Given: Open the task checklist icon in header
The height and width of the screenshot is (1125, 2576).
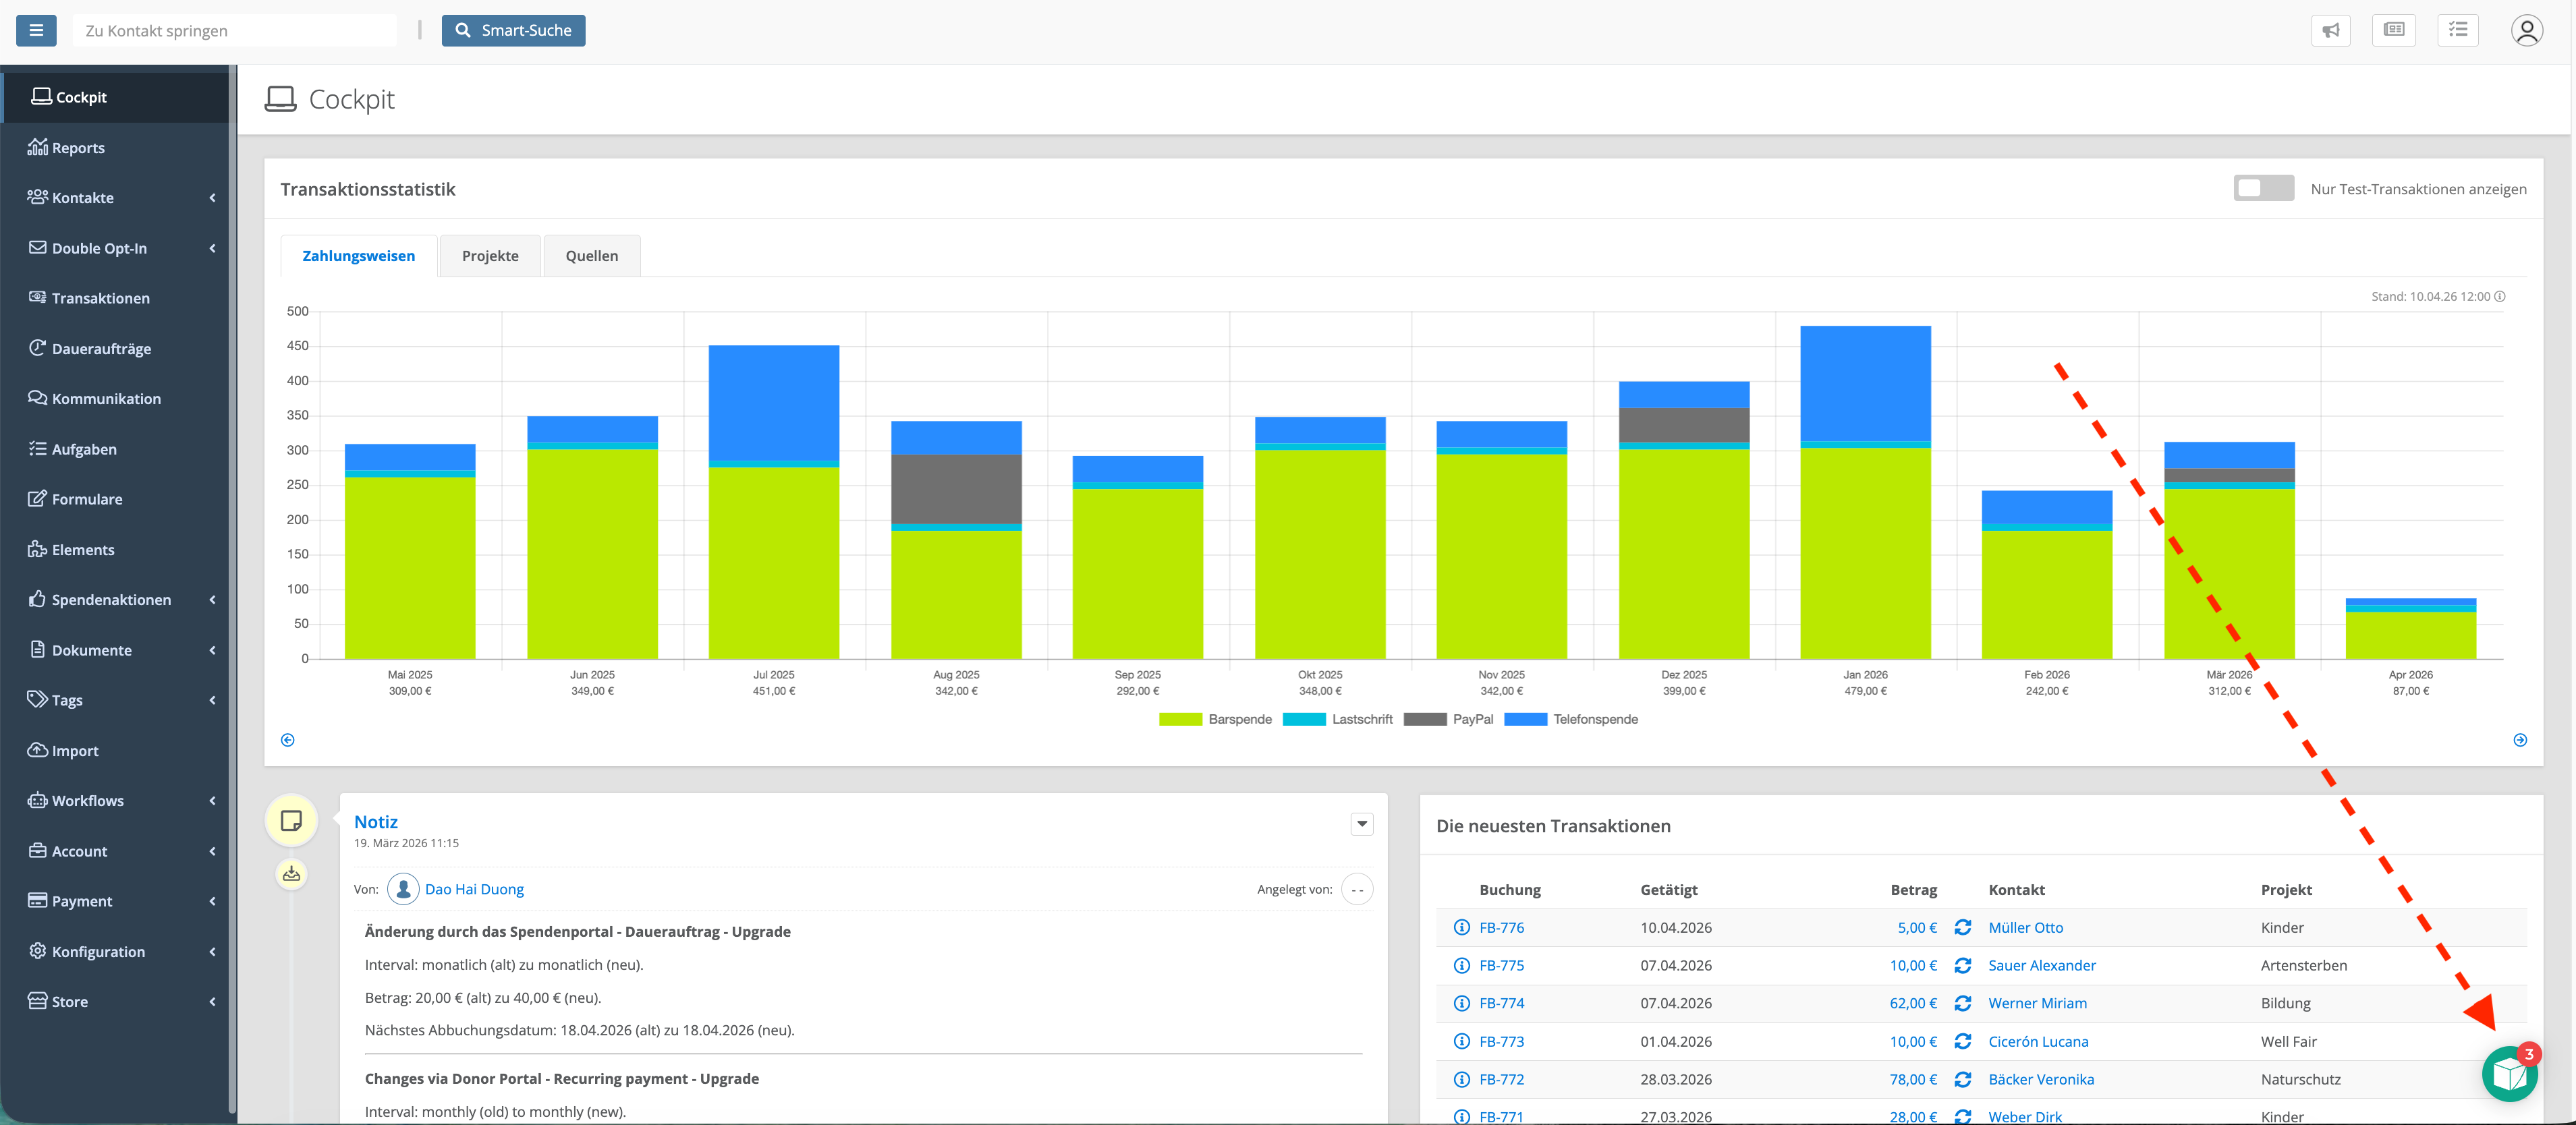Looking at the screenshot, I should click(2457, 30).
